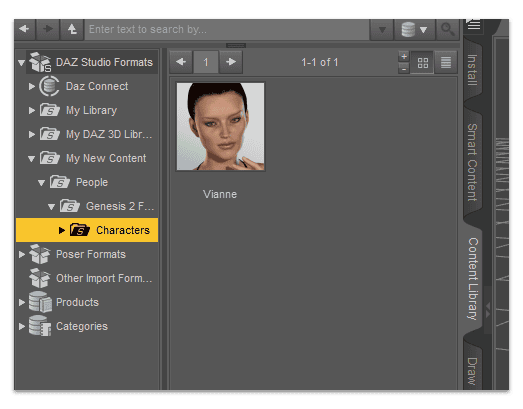
Task: Click the Daz Connect database icon
Action: tap(49, 86)
